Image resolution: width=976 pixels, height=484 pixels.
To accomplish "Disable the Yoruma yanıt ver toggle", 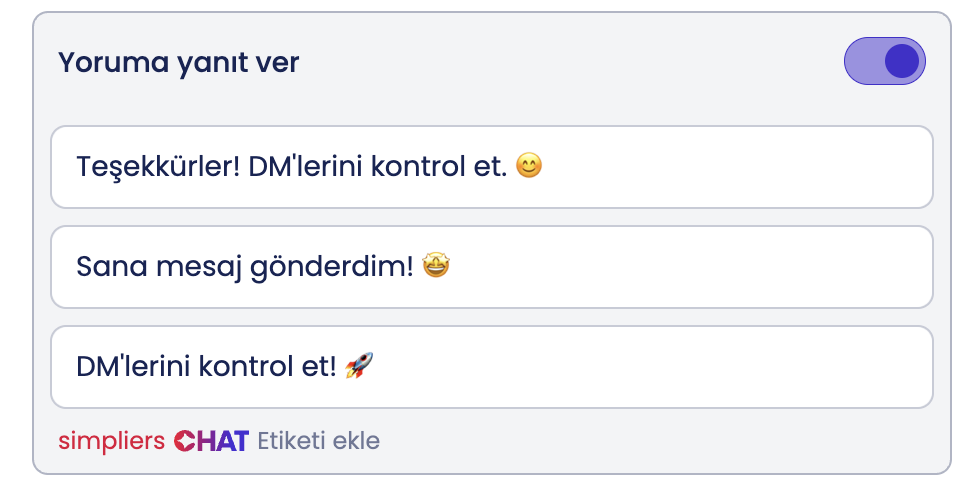I will coord(885,62).
